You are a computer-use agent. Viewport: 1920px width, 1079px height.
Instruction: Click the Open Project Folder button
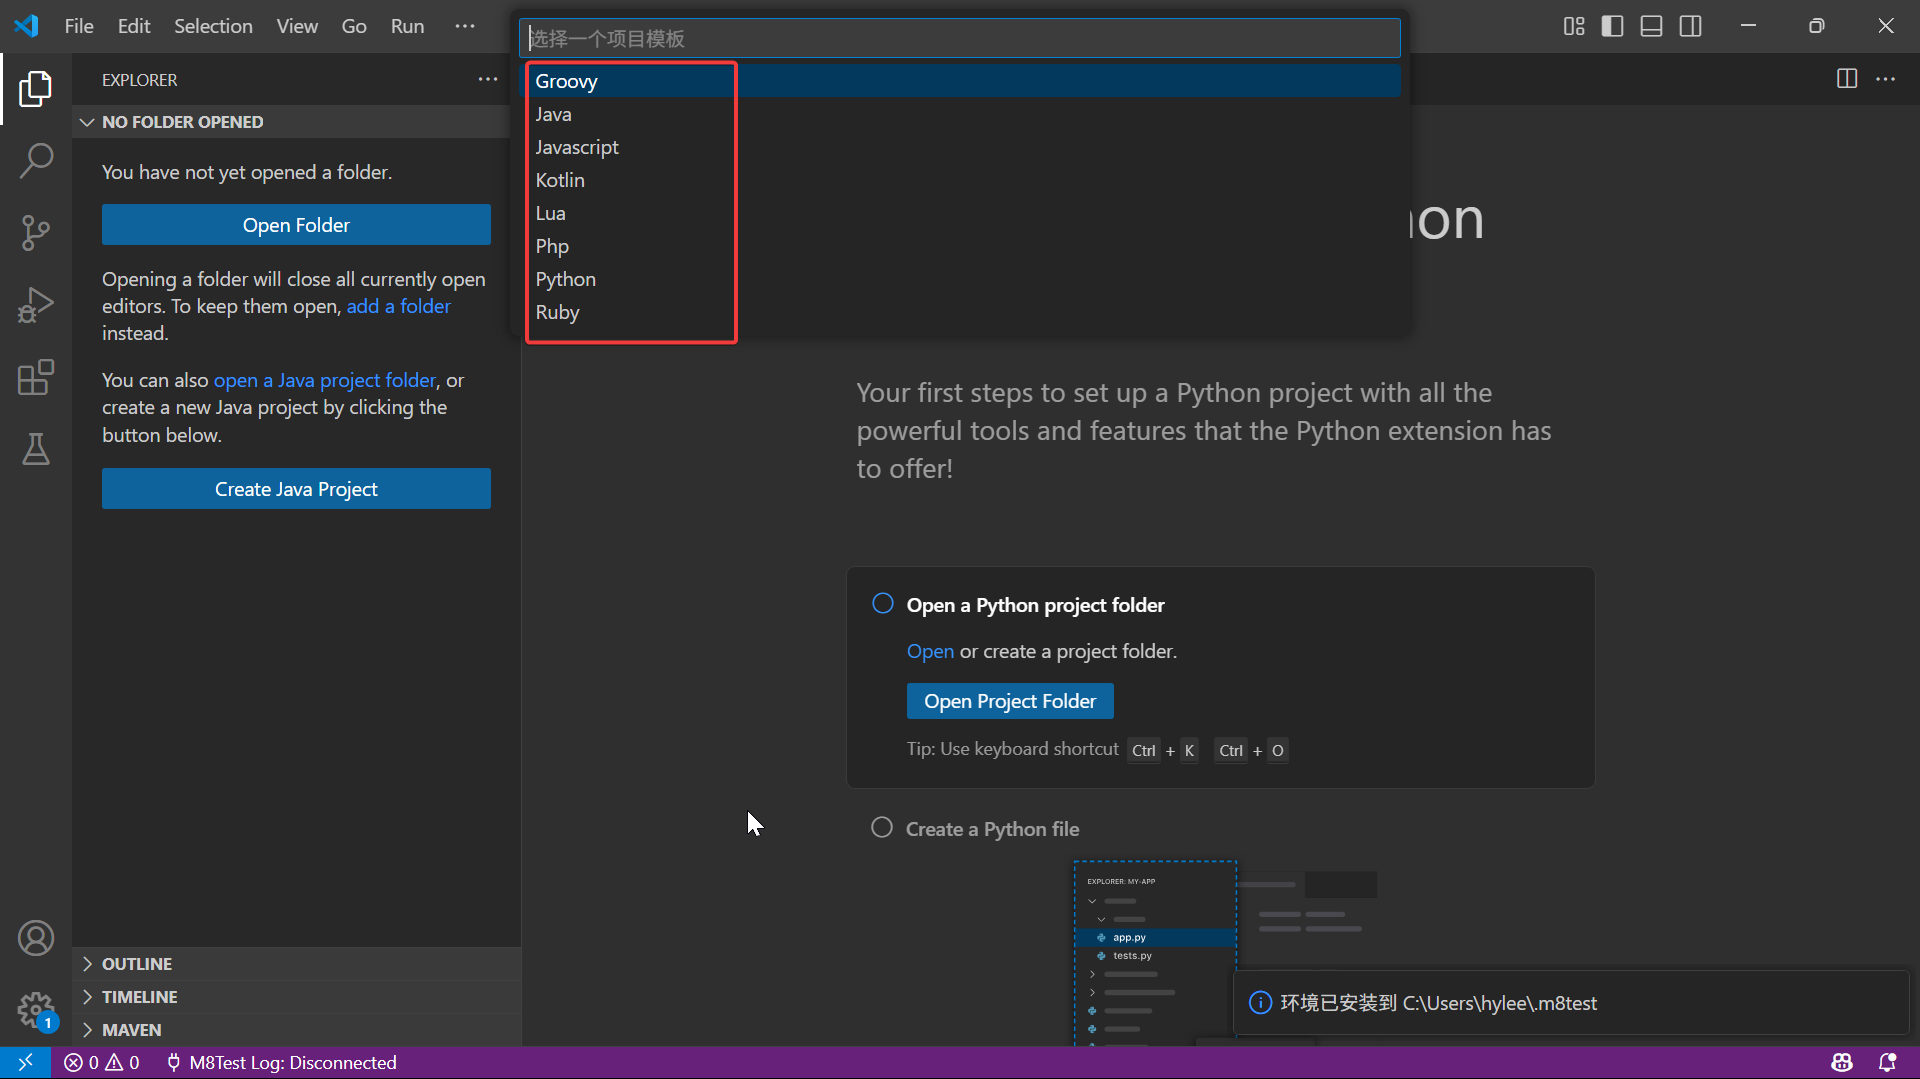(1010, 701)
